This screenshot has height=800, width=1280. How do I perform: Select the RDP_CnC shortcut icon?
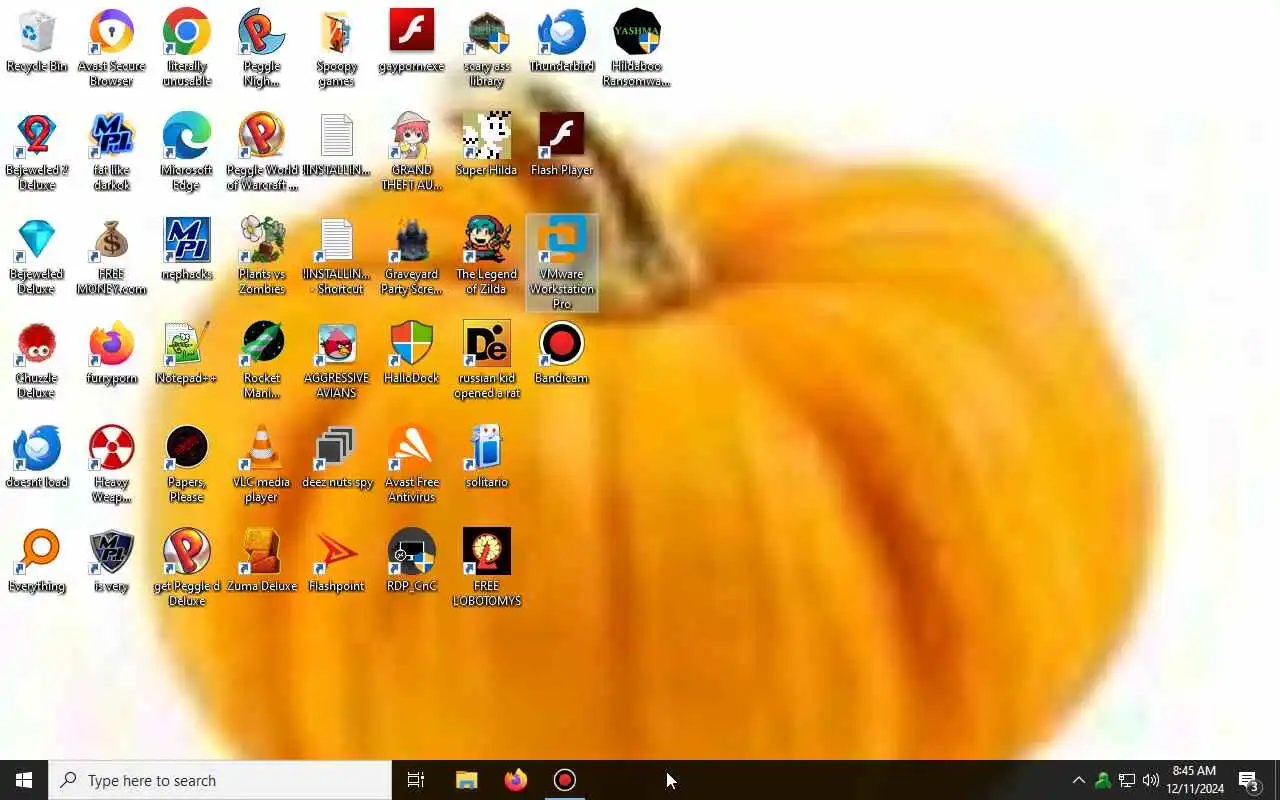click(x=411, y=562)
